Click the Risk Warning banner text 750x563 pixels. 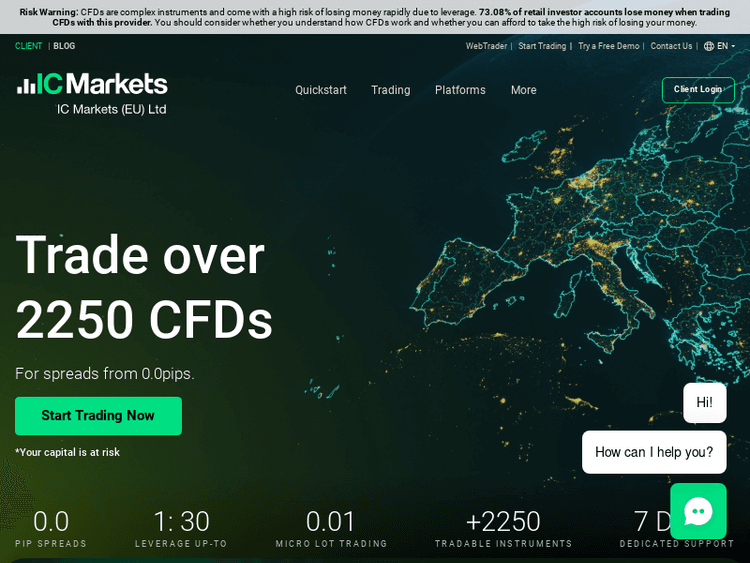[375, 17]
